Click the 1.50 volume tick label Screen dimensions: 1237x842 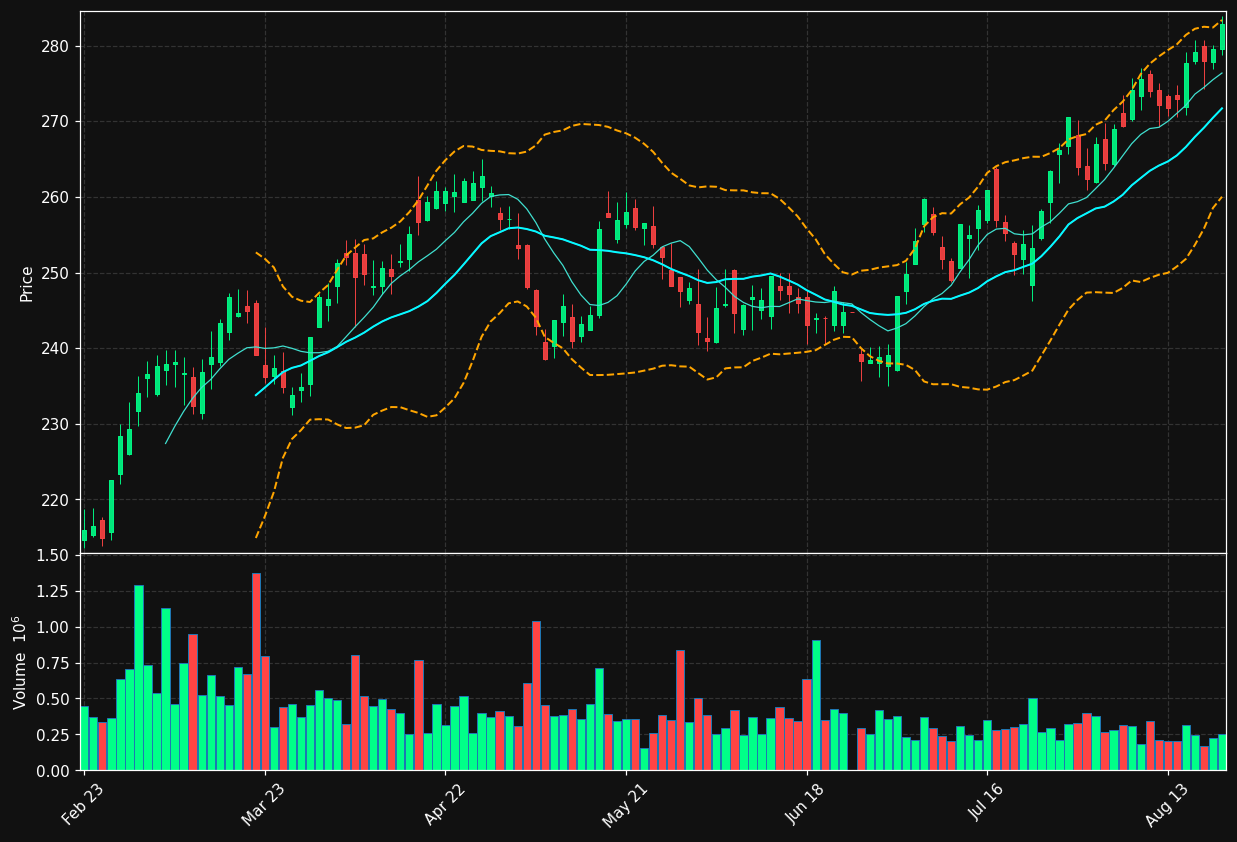pyautogui.click(x=53, y=556)
